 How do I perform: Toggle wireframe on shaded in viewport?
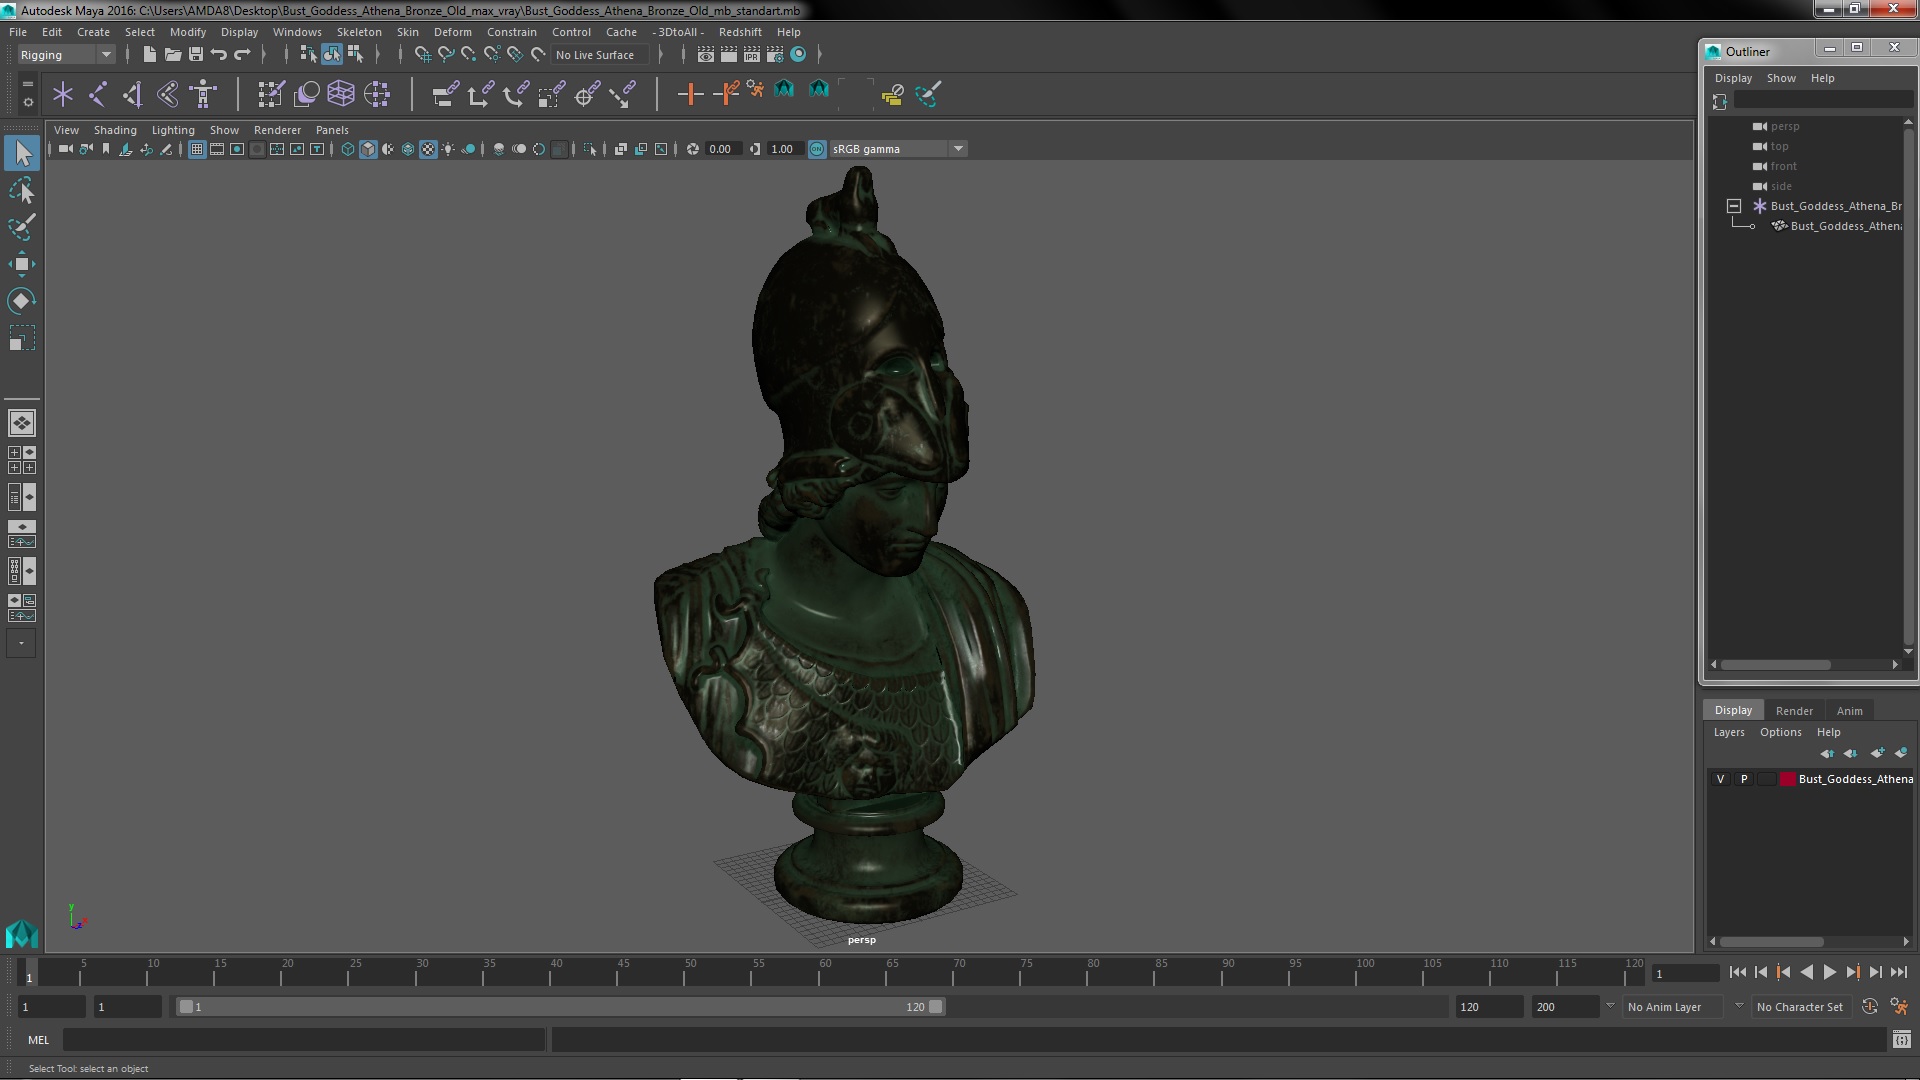click(408, 149)
